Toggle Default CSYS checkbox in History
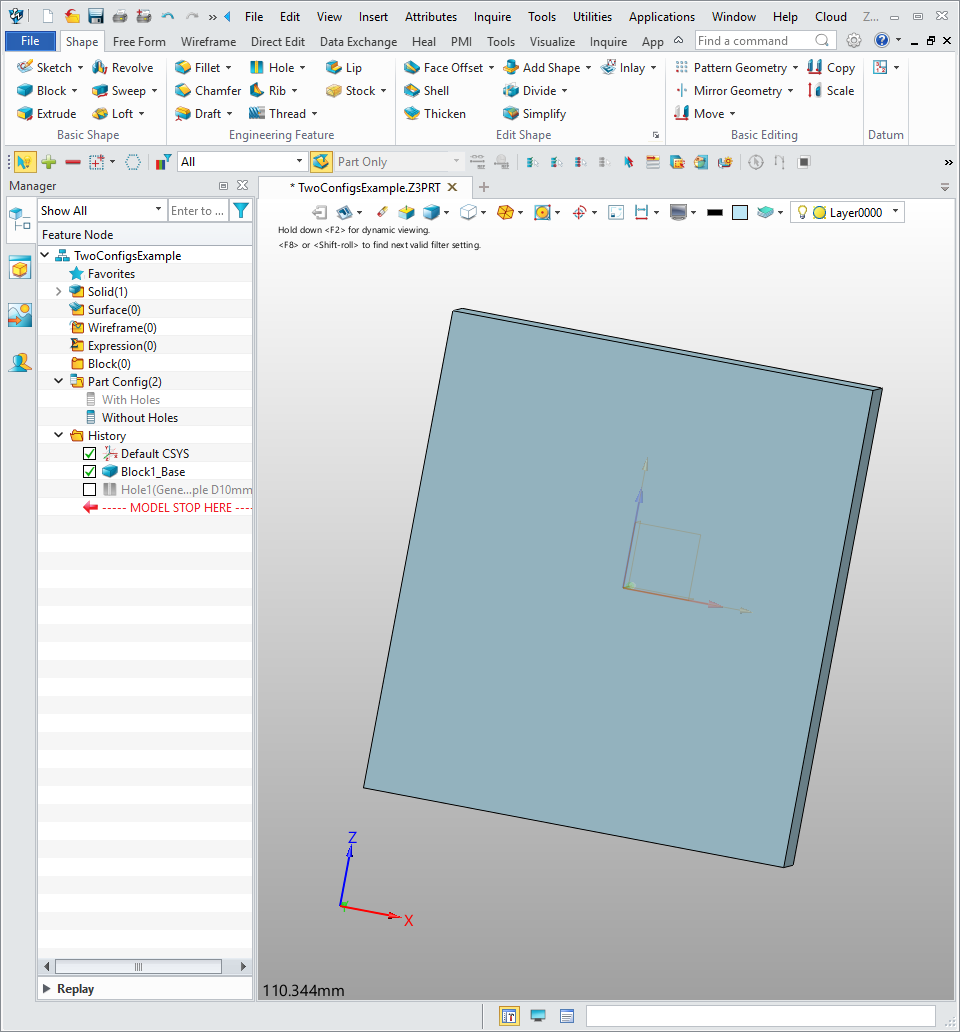 [x=90, y=453]
